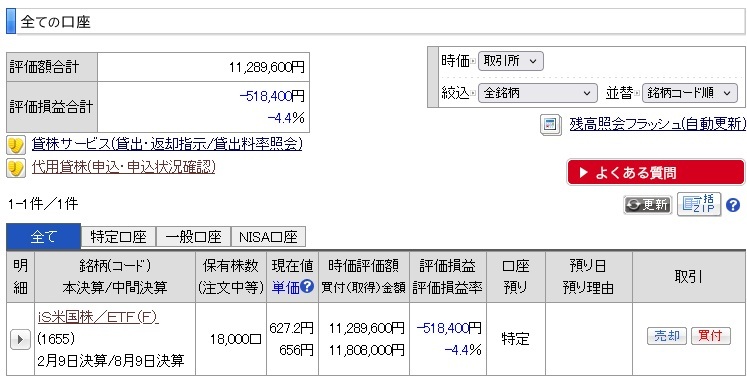This screenshot has height=378, width=747.
Task: Switch to the NISA口座 tab
Action: (x=268, y=237)
